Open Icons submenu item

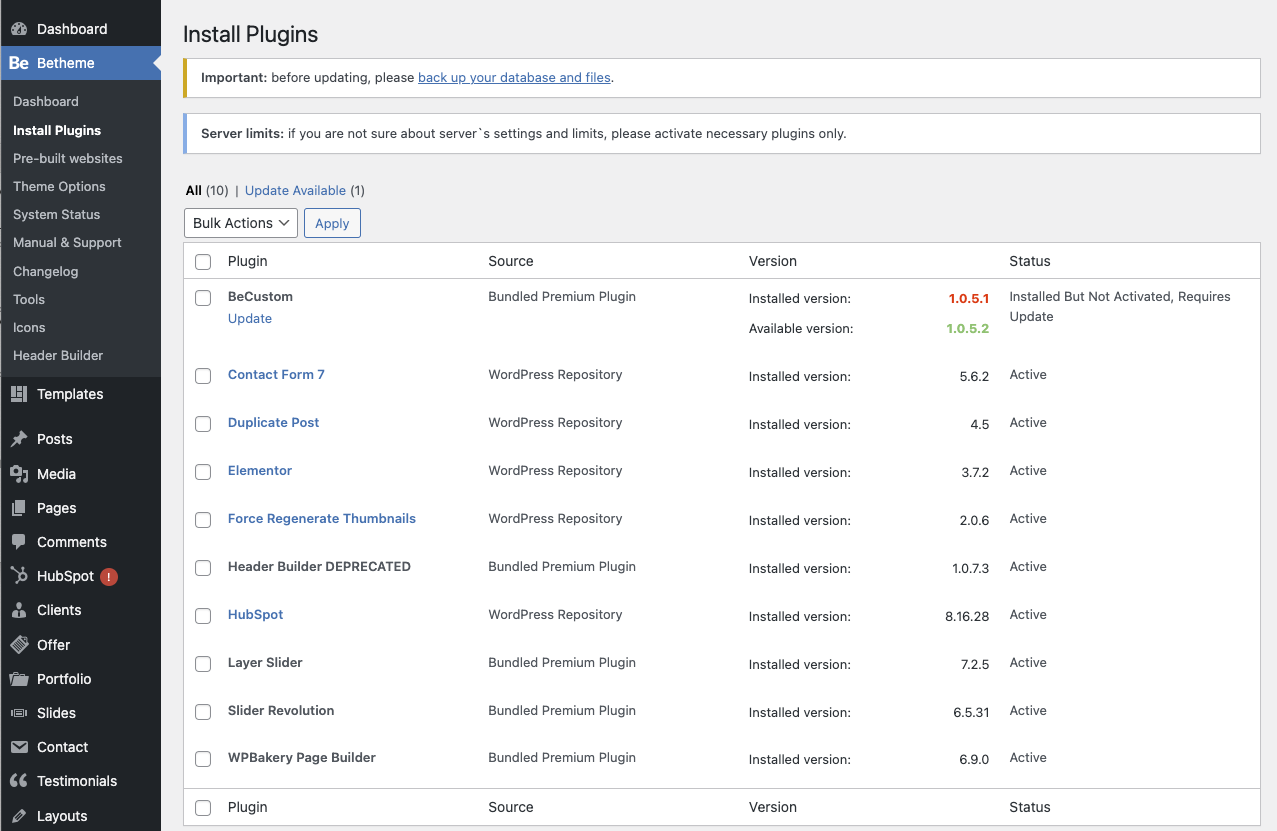(29, 327)
